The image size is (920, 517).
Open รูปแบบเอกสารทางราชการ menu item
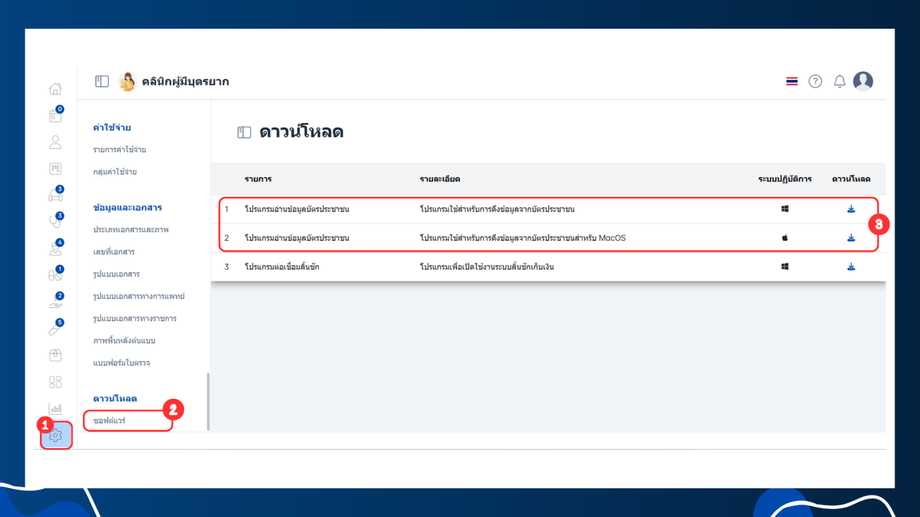coord(135,319)
